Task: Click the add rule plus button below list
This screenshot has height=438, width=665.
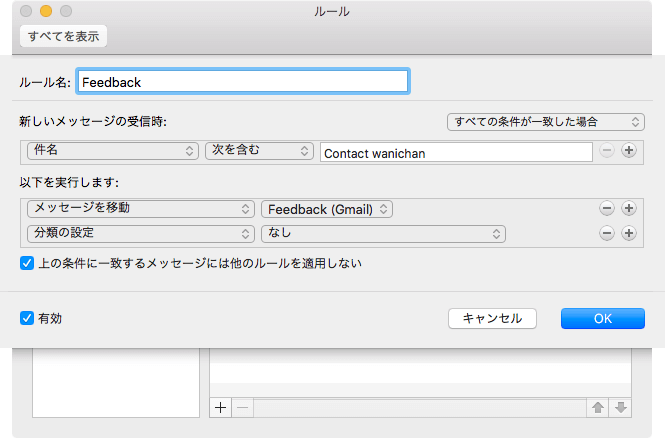Action: [221, 407]
